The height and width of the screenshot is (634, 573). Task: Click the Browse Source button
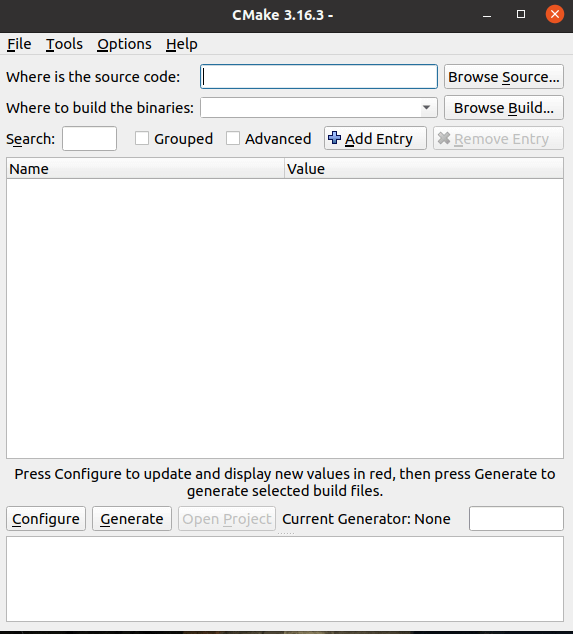click(x=503, y=77)
